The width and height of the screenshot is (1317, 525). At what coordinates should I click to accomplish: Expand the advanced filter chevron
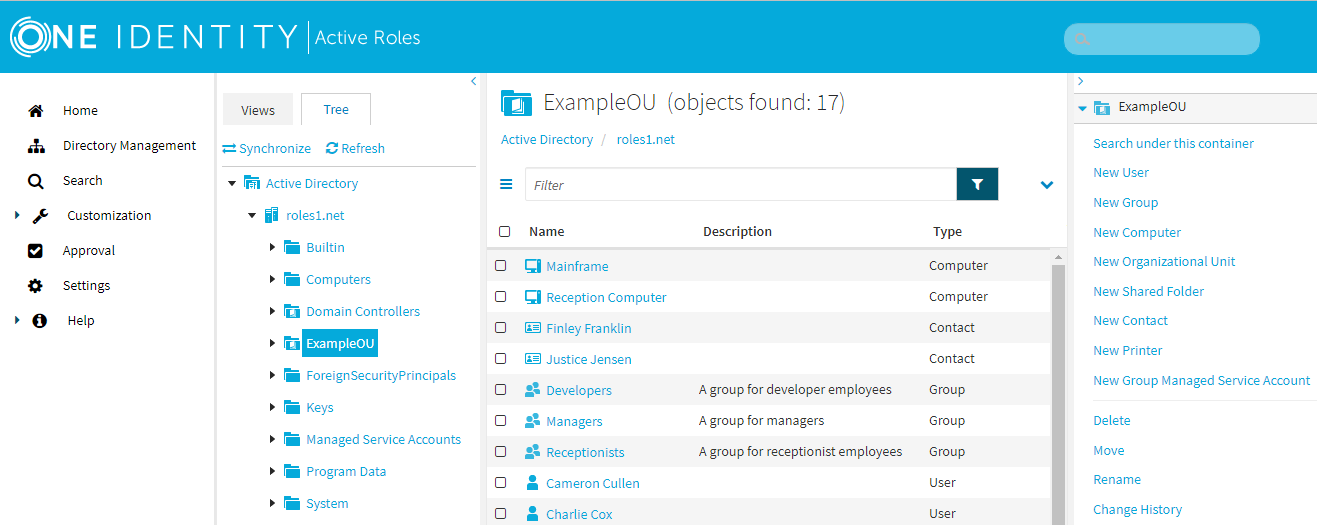coord(1047,185)
